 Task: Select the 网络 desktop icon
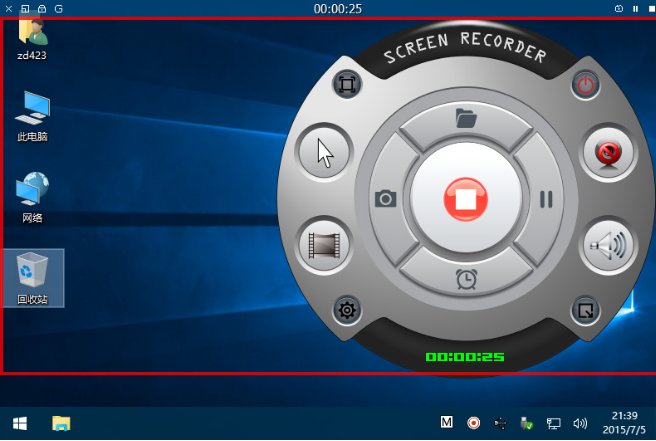point(32,197)
